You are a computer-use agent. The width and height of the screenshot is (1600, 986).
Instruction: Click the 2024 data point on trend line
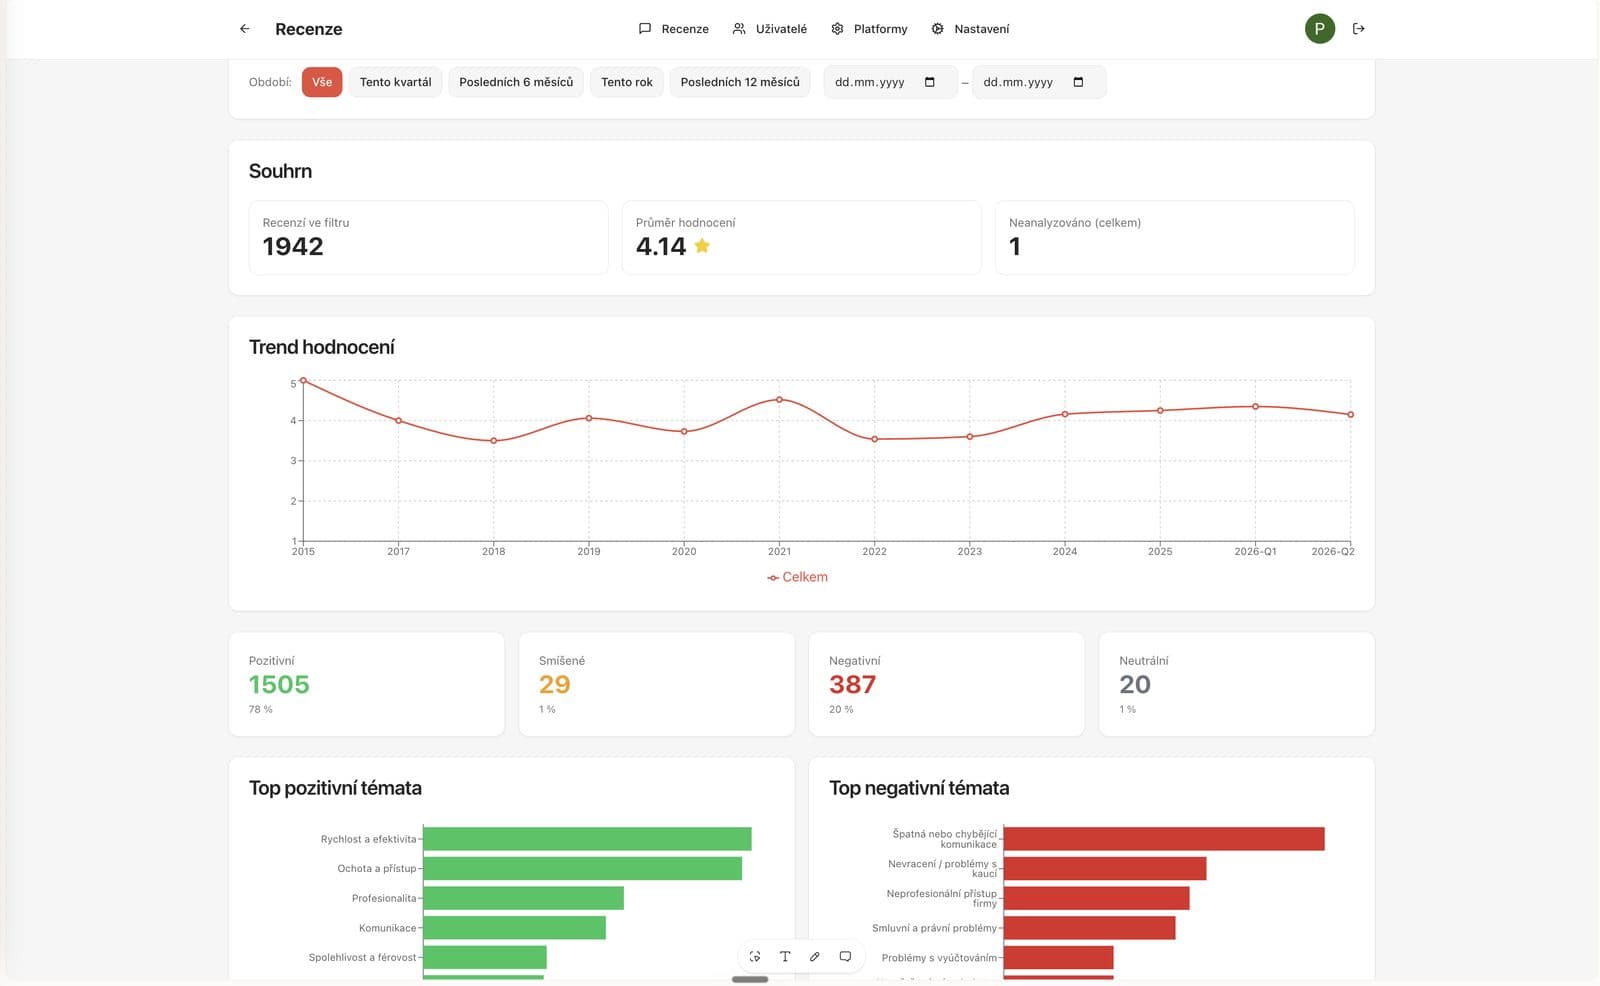click(x=1065, y=414)
